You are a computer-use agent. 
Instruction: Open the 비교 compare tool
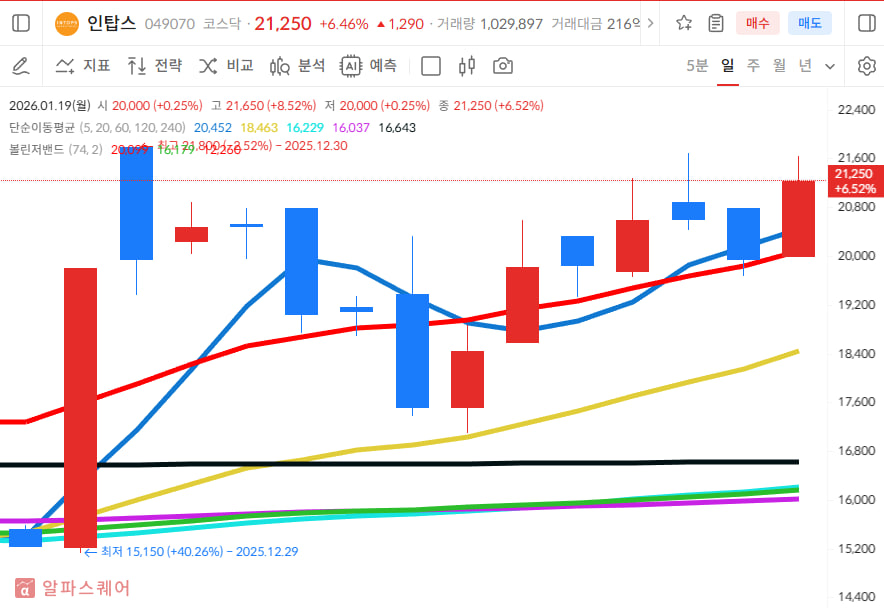226,66
